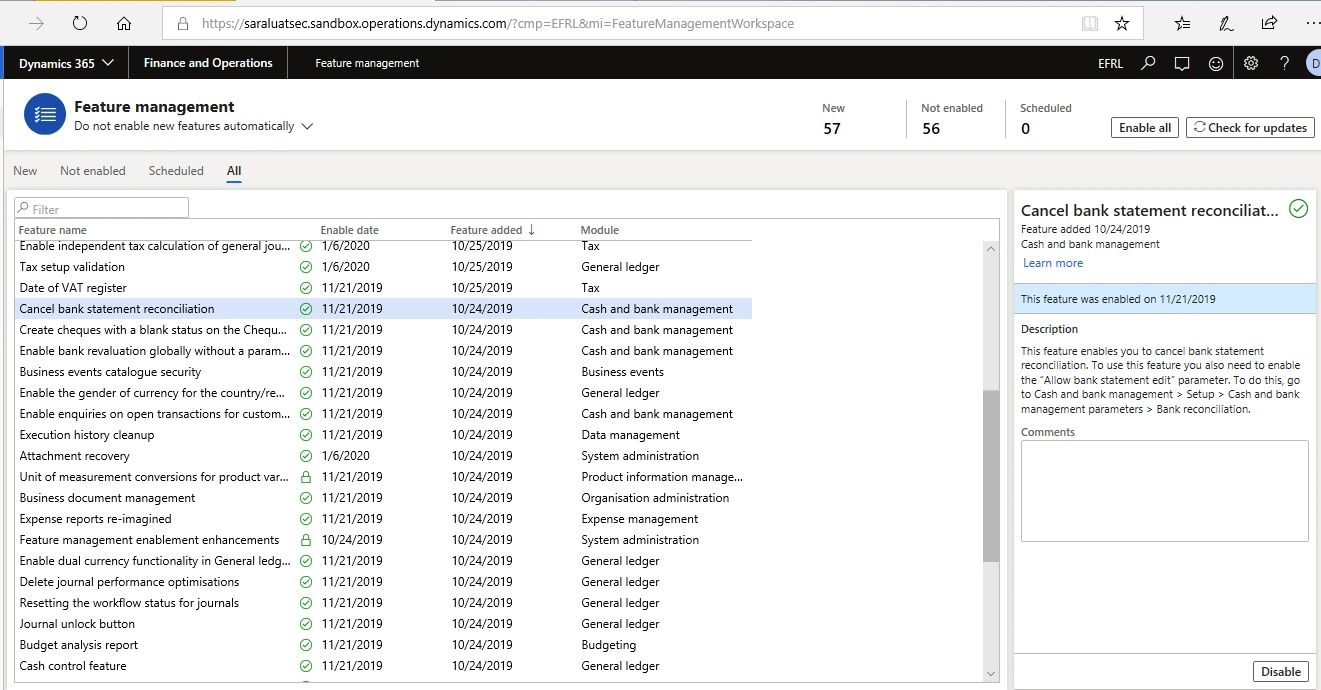
Task: Click enabled checkmark icon in detail pane
Action: tap(1298, 209)
